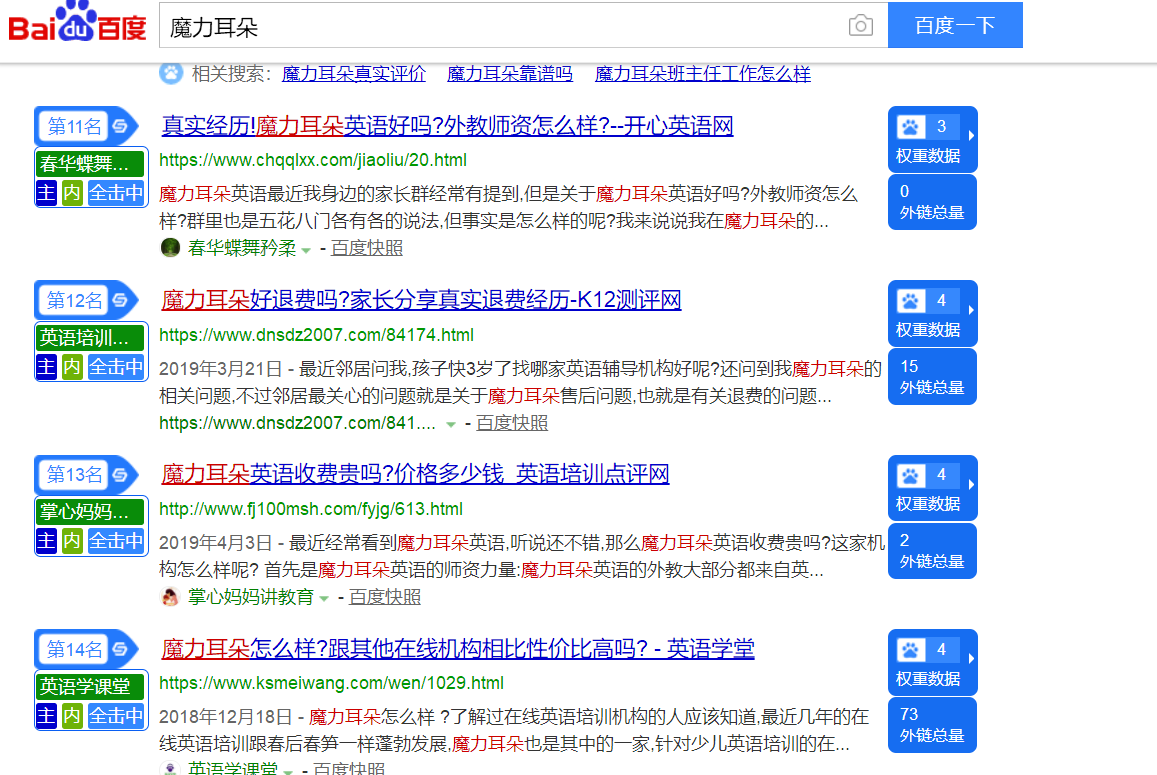This screenshot has width=1157, height=775.
Task: Click the 全击中 tag under 掌心妈妈 label
Action: click(116, 541)
